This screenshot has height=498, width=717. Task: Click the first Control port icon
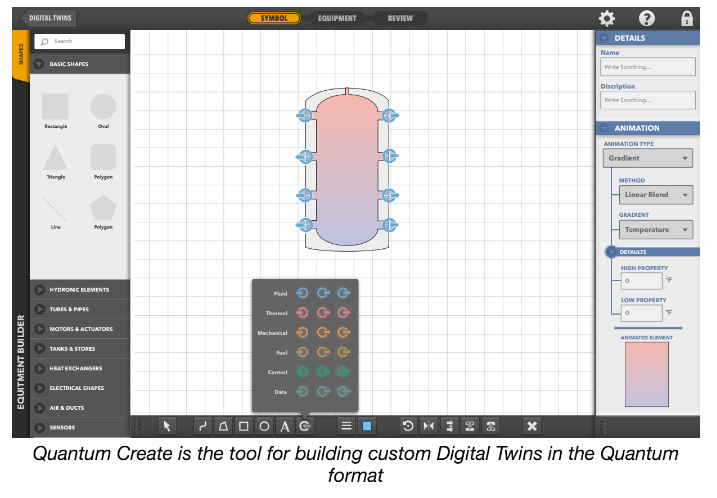pyautogui.click(x=302, y=372)
